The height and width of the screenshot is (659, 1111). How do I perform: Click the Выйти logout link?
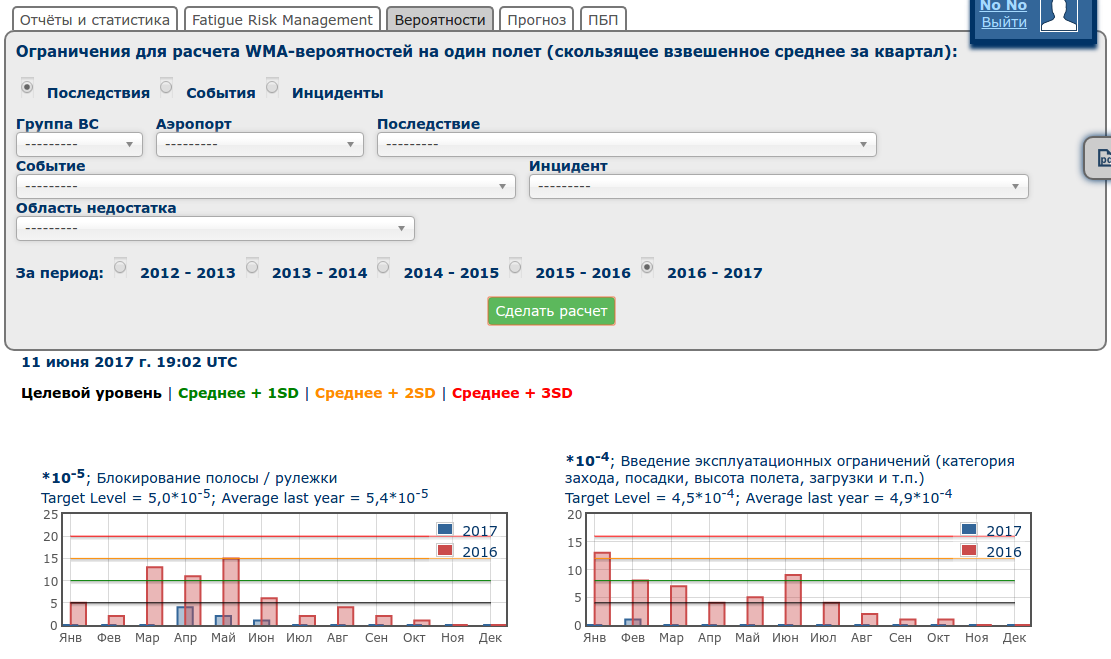[1003, 21]
